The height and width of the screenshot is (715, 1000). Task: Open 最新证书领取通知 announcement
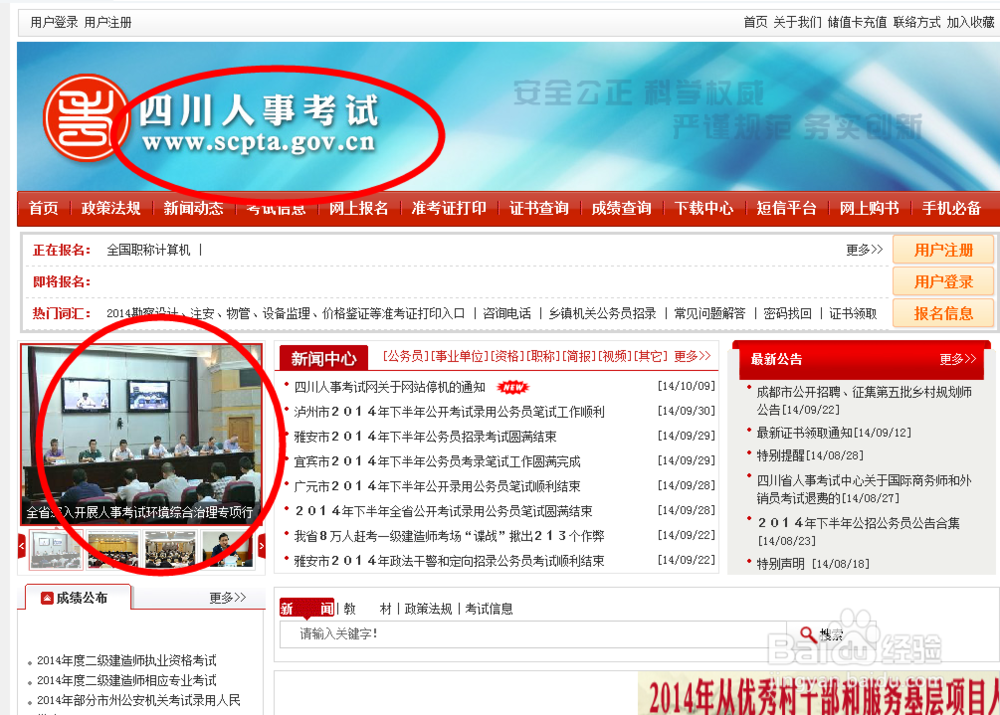pos(834,432)
